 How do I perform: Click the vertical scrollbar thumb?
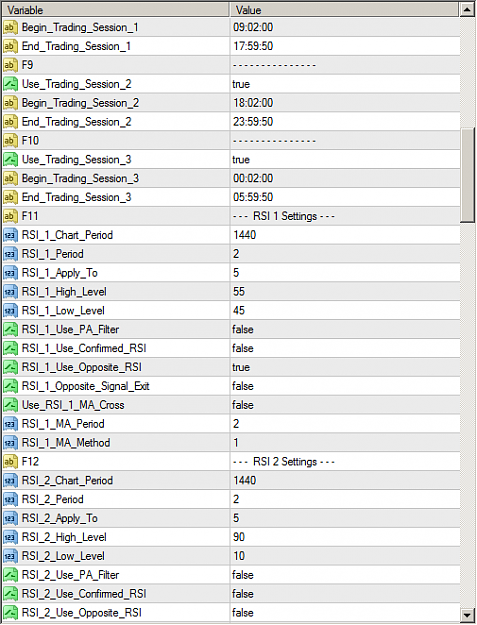click(x=467, y=175)
